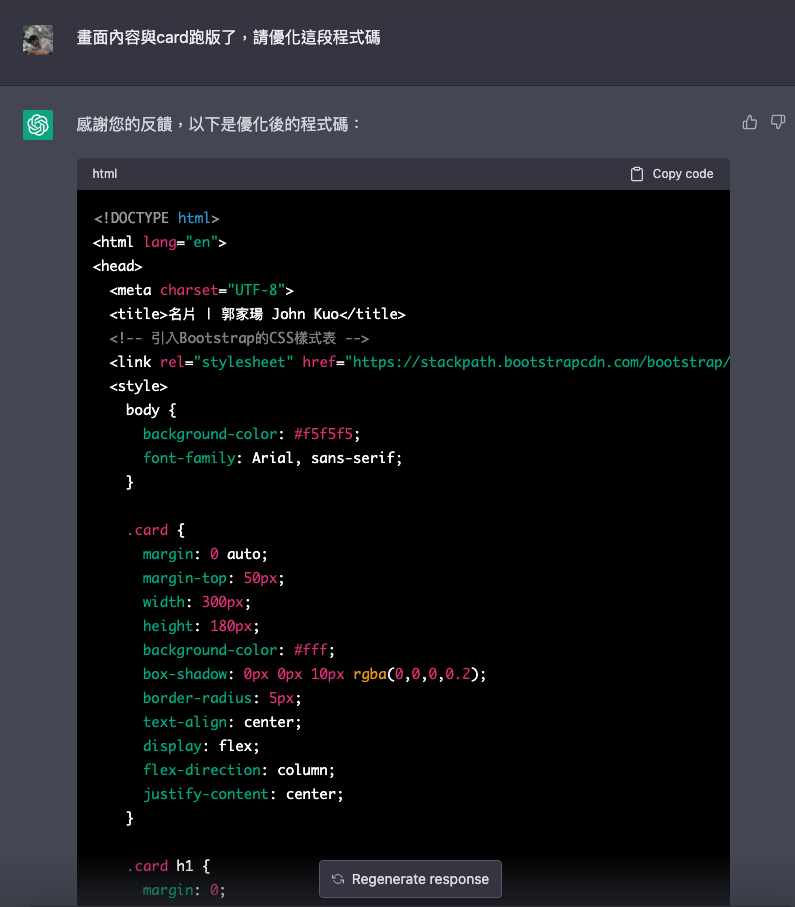Image resolution: width=795 pixels, height=907 pixels.
Task: Click the user profile avatar photo
Action: tap(38, 39)
